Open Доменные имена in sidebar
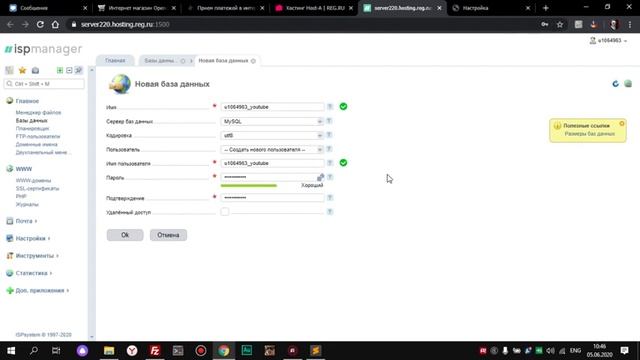The height and width of the screenshot is (360, 640). point(37,144)
